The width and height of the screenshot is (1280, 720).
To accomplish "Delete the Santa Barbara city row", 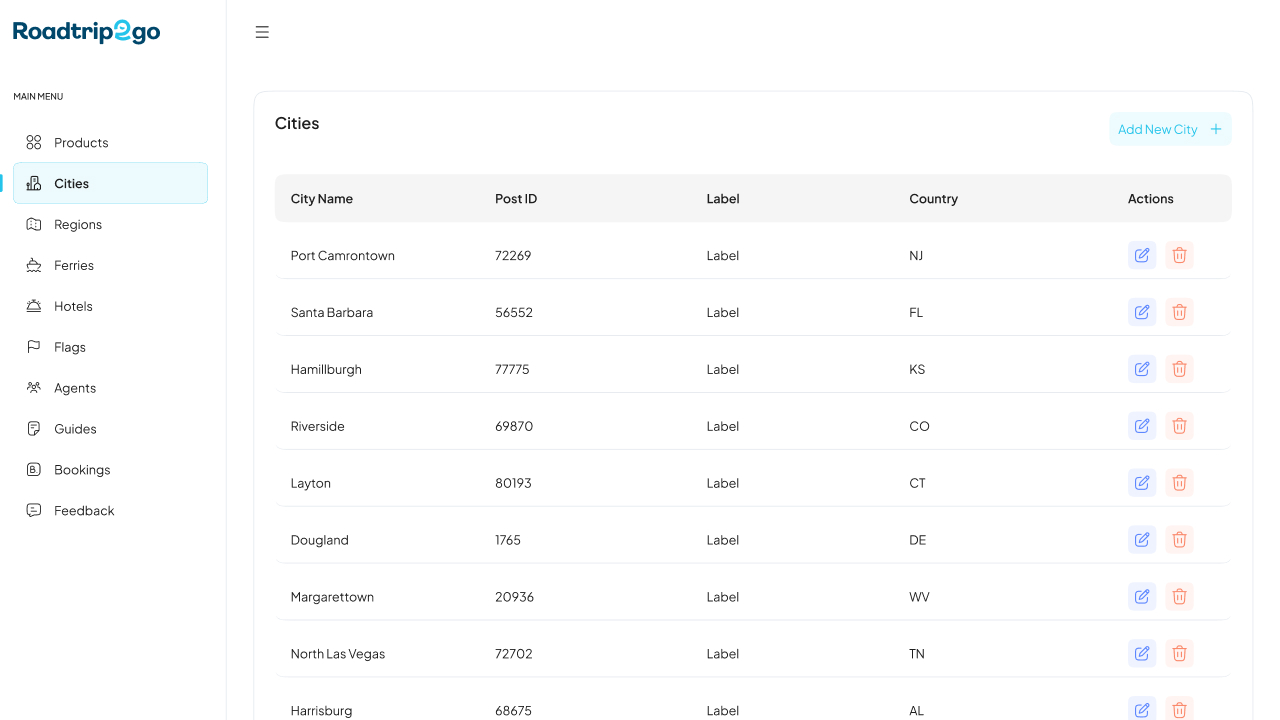I will [1179, 312].
